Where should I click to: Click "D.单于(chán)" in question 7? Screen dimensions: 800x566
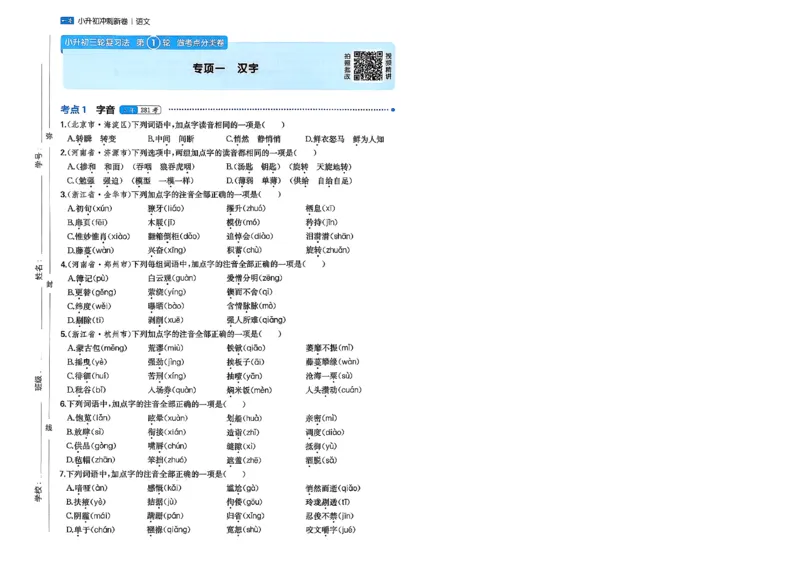point(91,530)
